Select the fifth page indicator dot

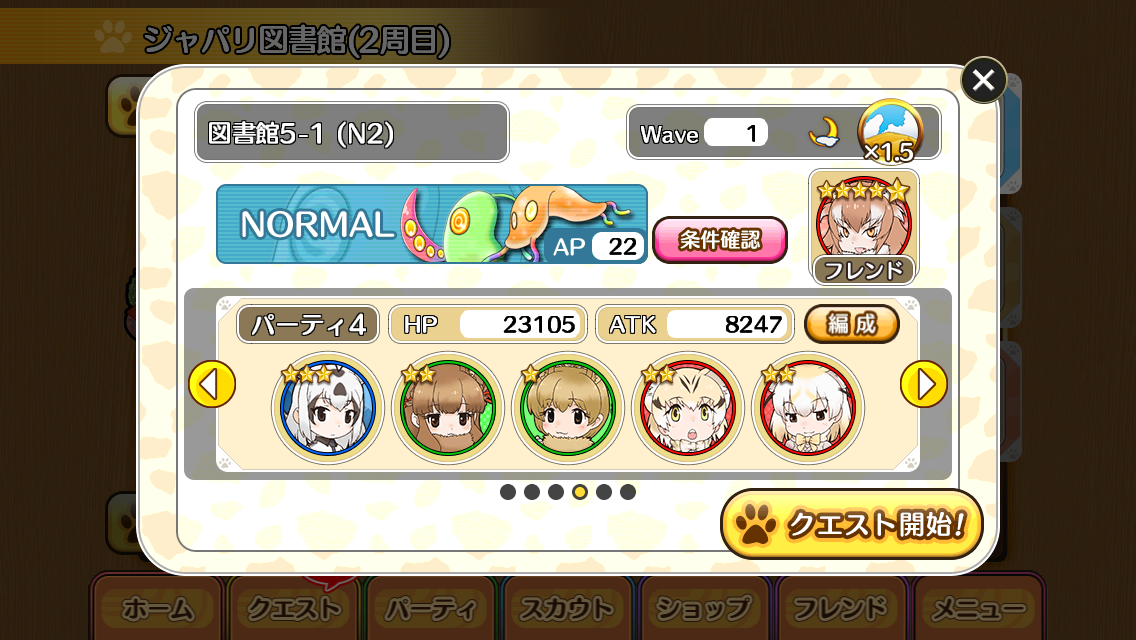point(604,492)
